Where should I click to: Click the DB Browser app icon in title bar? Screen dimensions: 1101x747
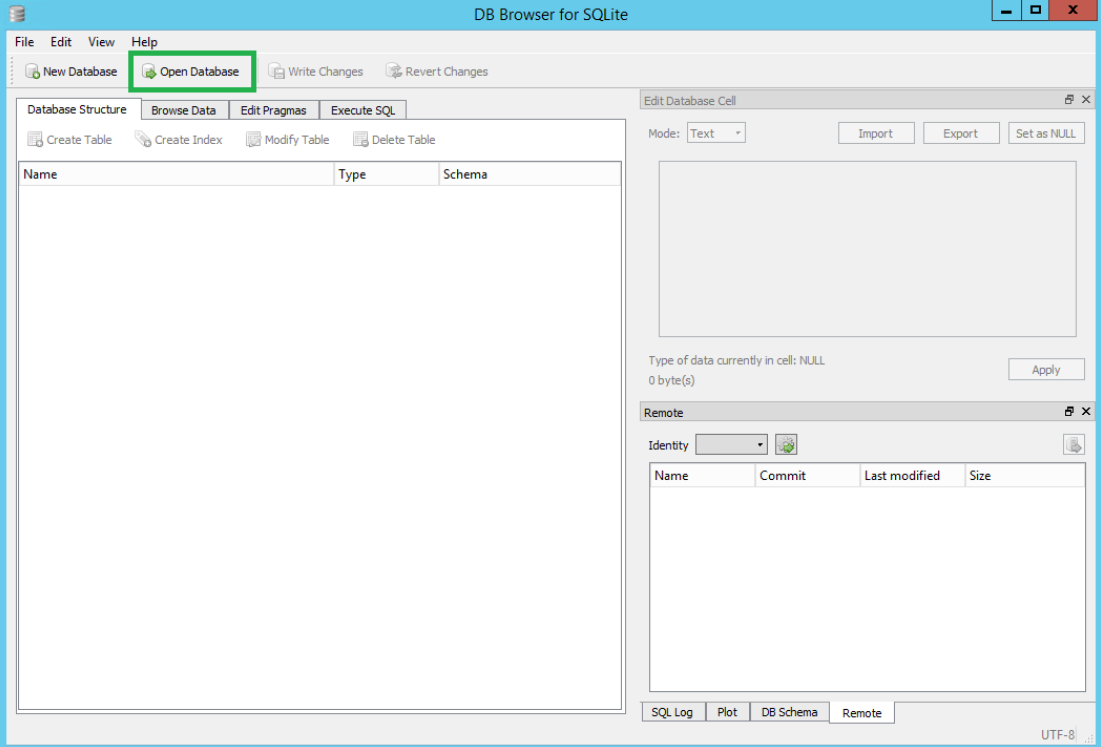(x=17, y=13)
